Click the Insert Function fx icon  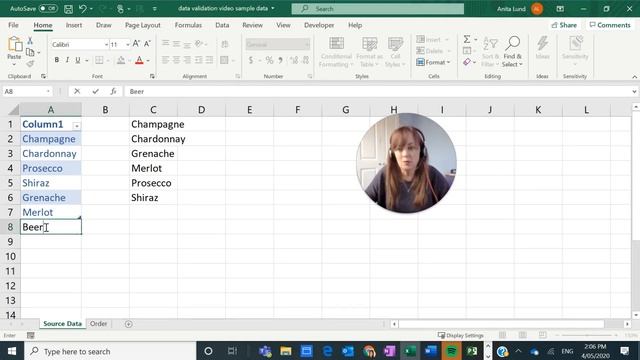(113, 91)
